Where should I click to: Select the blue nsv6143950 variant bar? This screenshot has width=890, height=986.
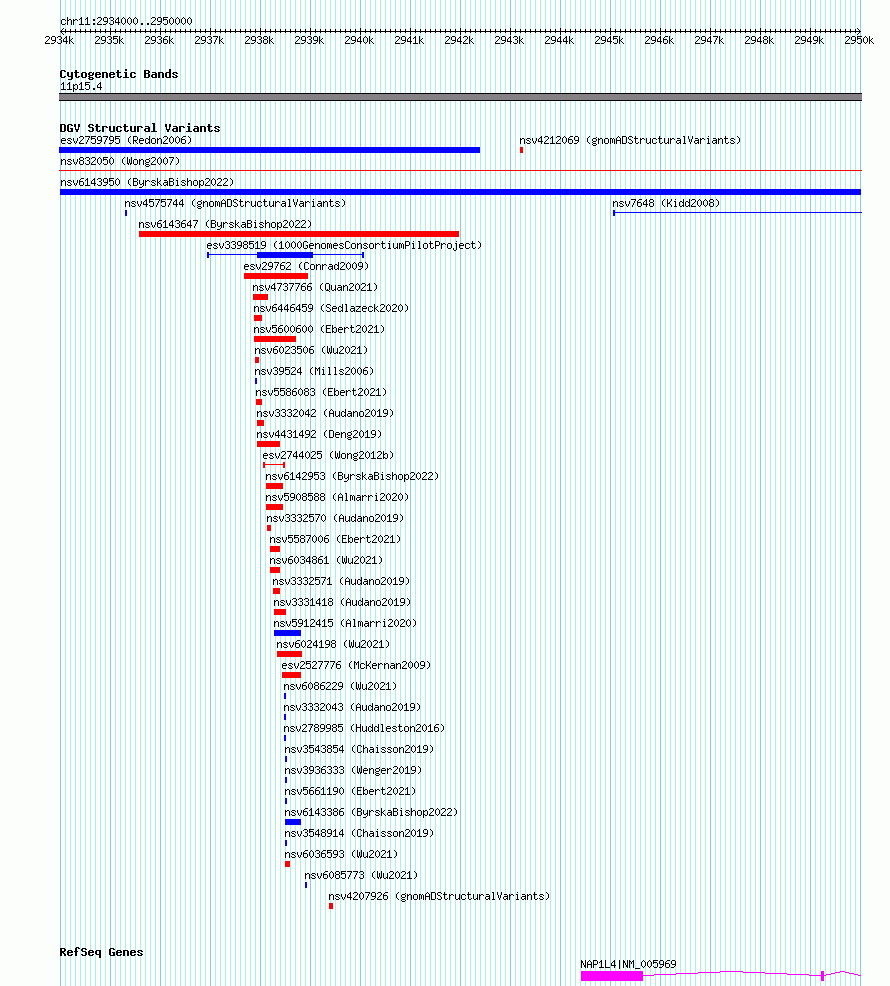click(x=460, y=192)
